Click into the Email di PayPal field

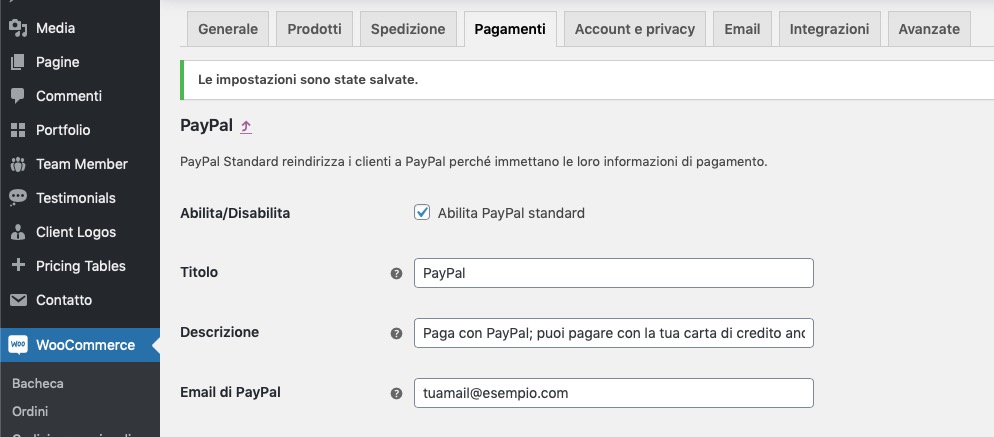[x=614, y=393]
